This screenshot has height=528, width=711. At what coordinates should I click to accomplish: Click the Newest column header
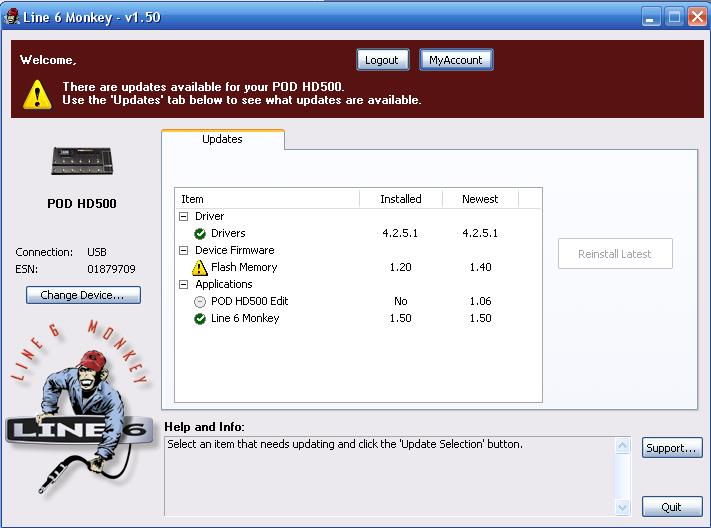[480, 199]
